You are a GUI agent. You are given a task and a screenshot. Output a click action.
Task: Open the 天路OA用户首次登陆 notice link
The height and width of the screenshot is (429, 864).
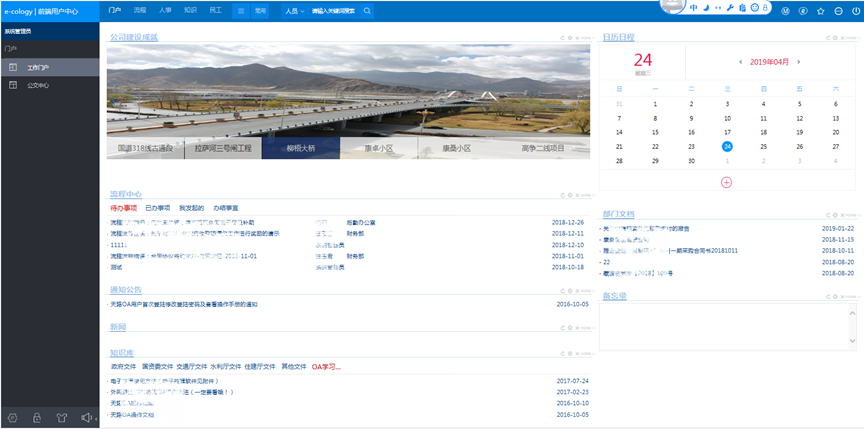click(183, 304)
